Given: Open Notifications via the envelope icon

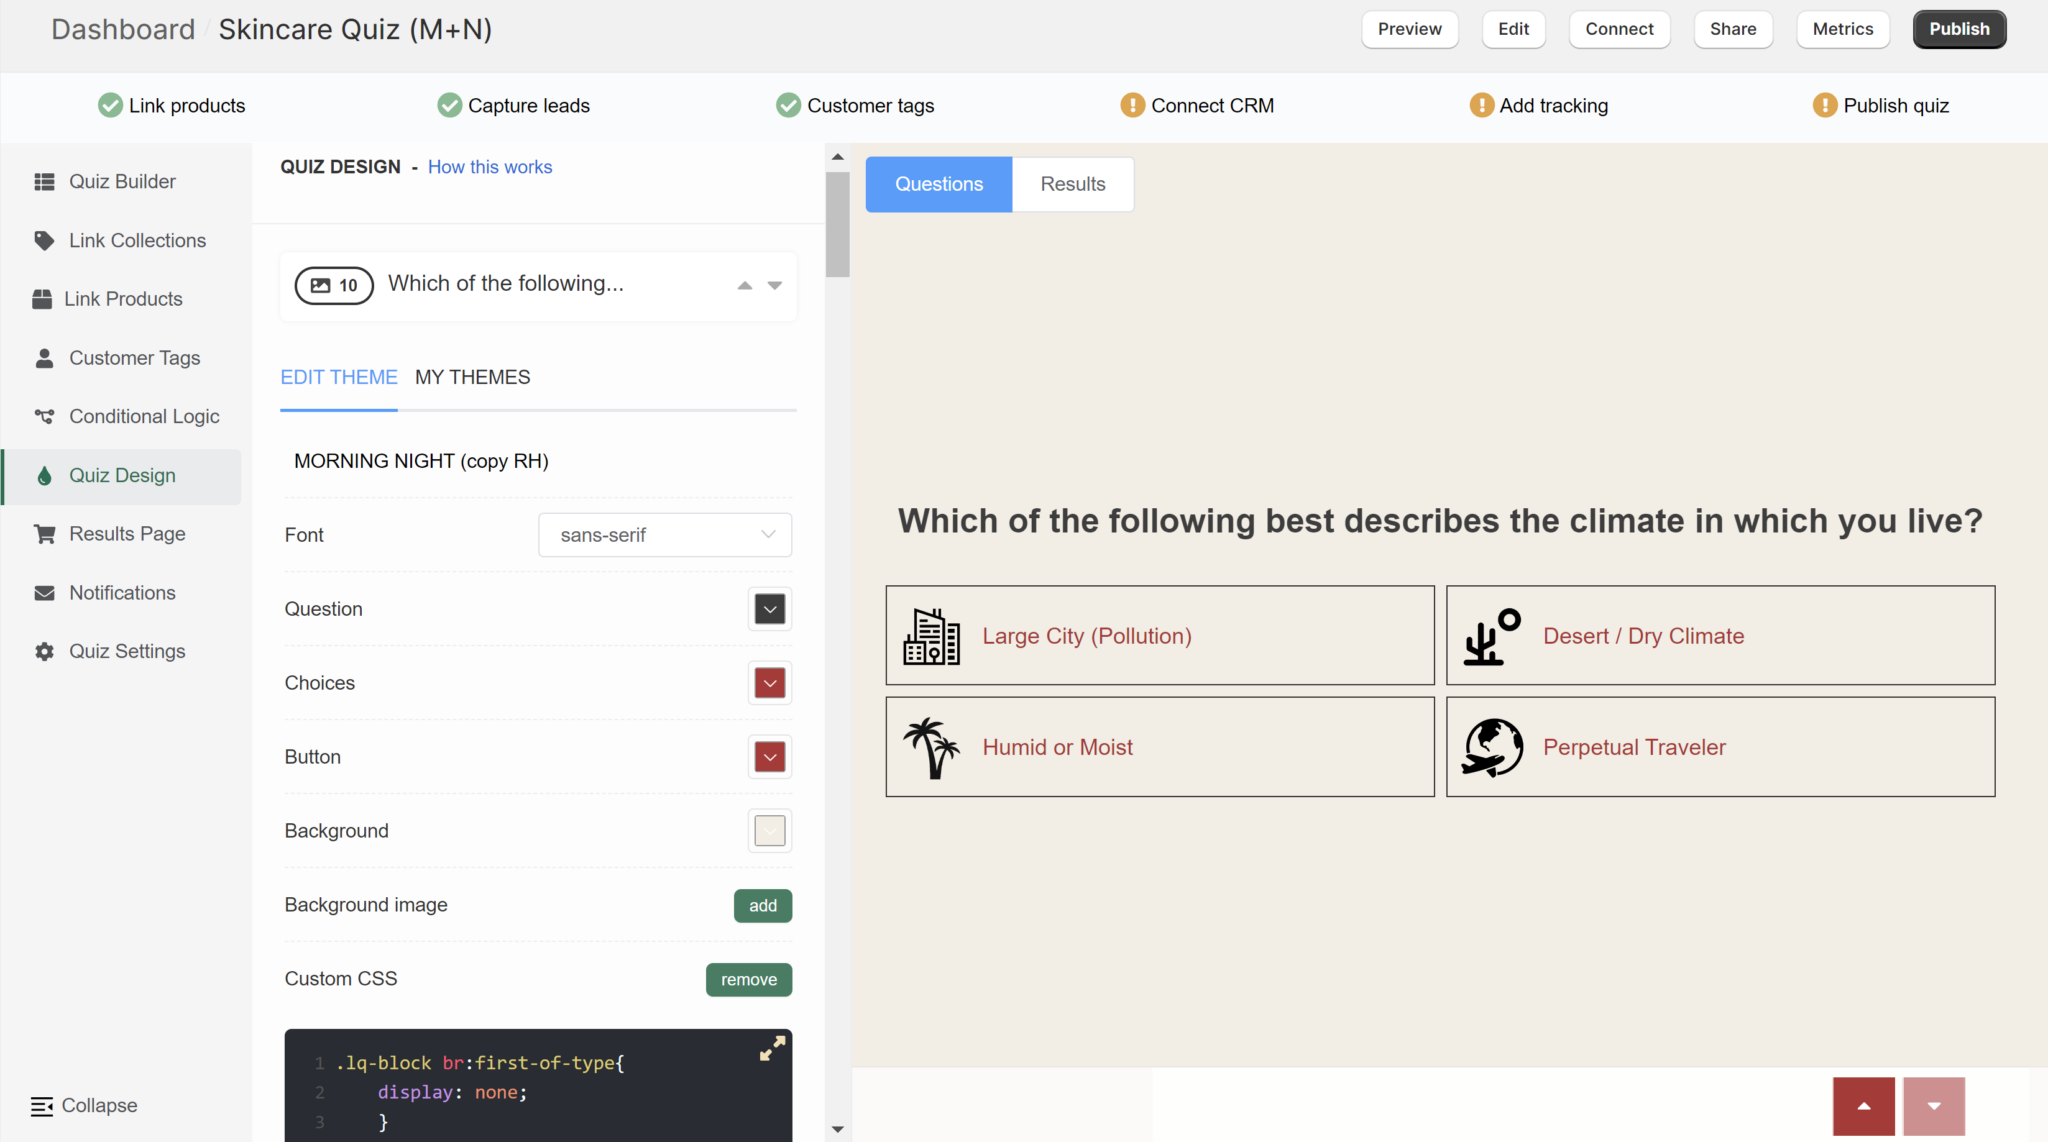Looking at the screenshot, I should pos(44,592).
